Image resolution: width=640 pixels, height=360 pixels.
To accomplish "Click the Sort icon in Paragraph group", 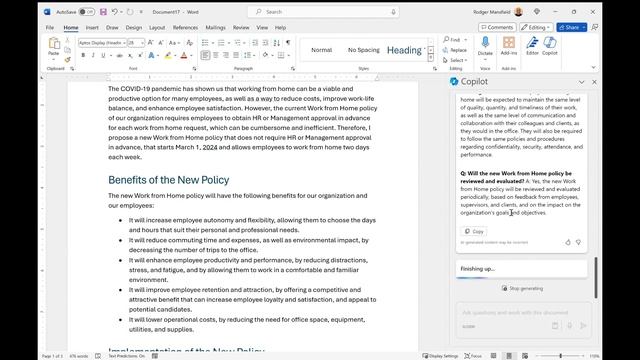I will coord(277,42).
